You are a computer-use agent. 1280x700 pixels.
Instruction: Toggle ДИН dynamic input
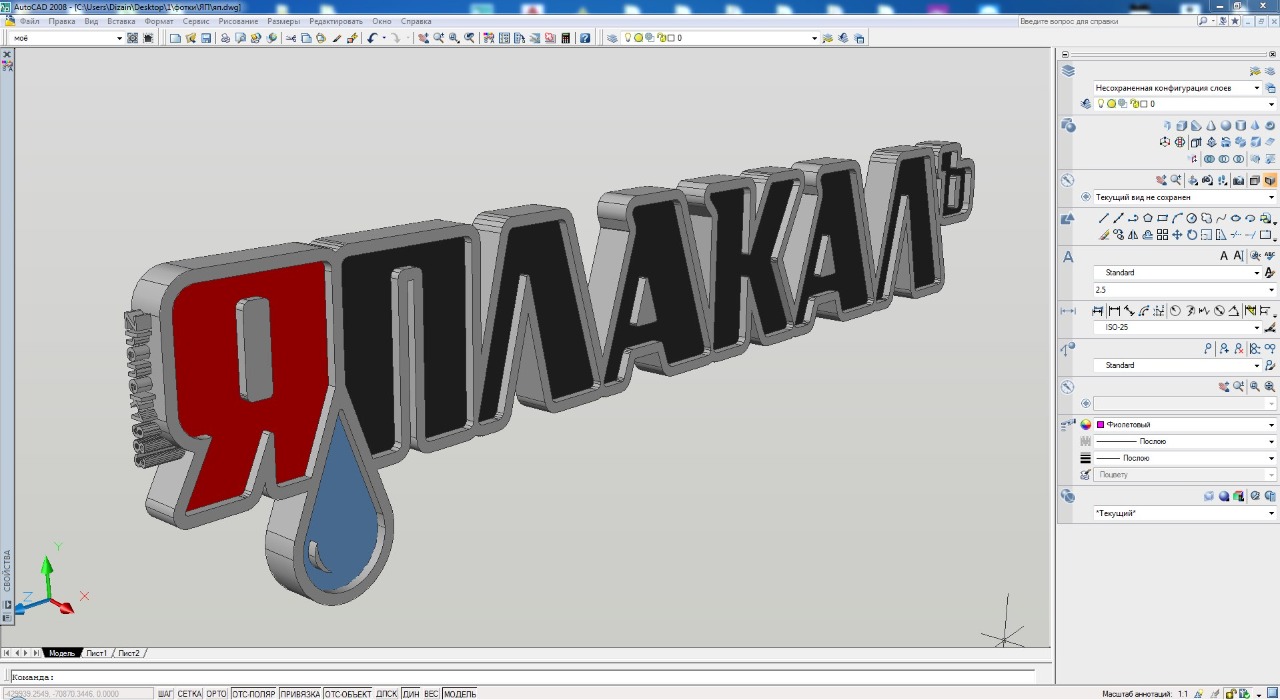(x=411, y=693)
